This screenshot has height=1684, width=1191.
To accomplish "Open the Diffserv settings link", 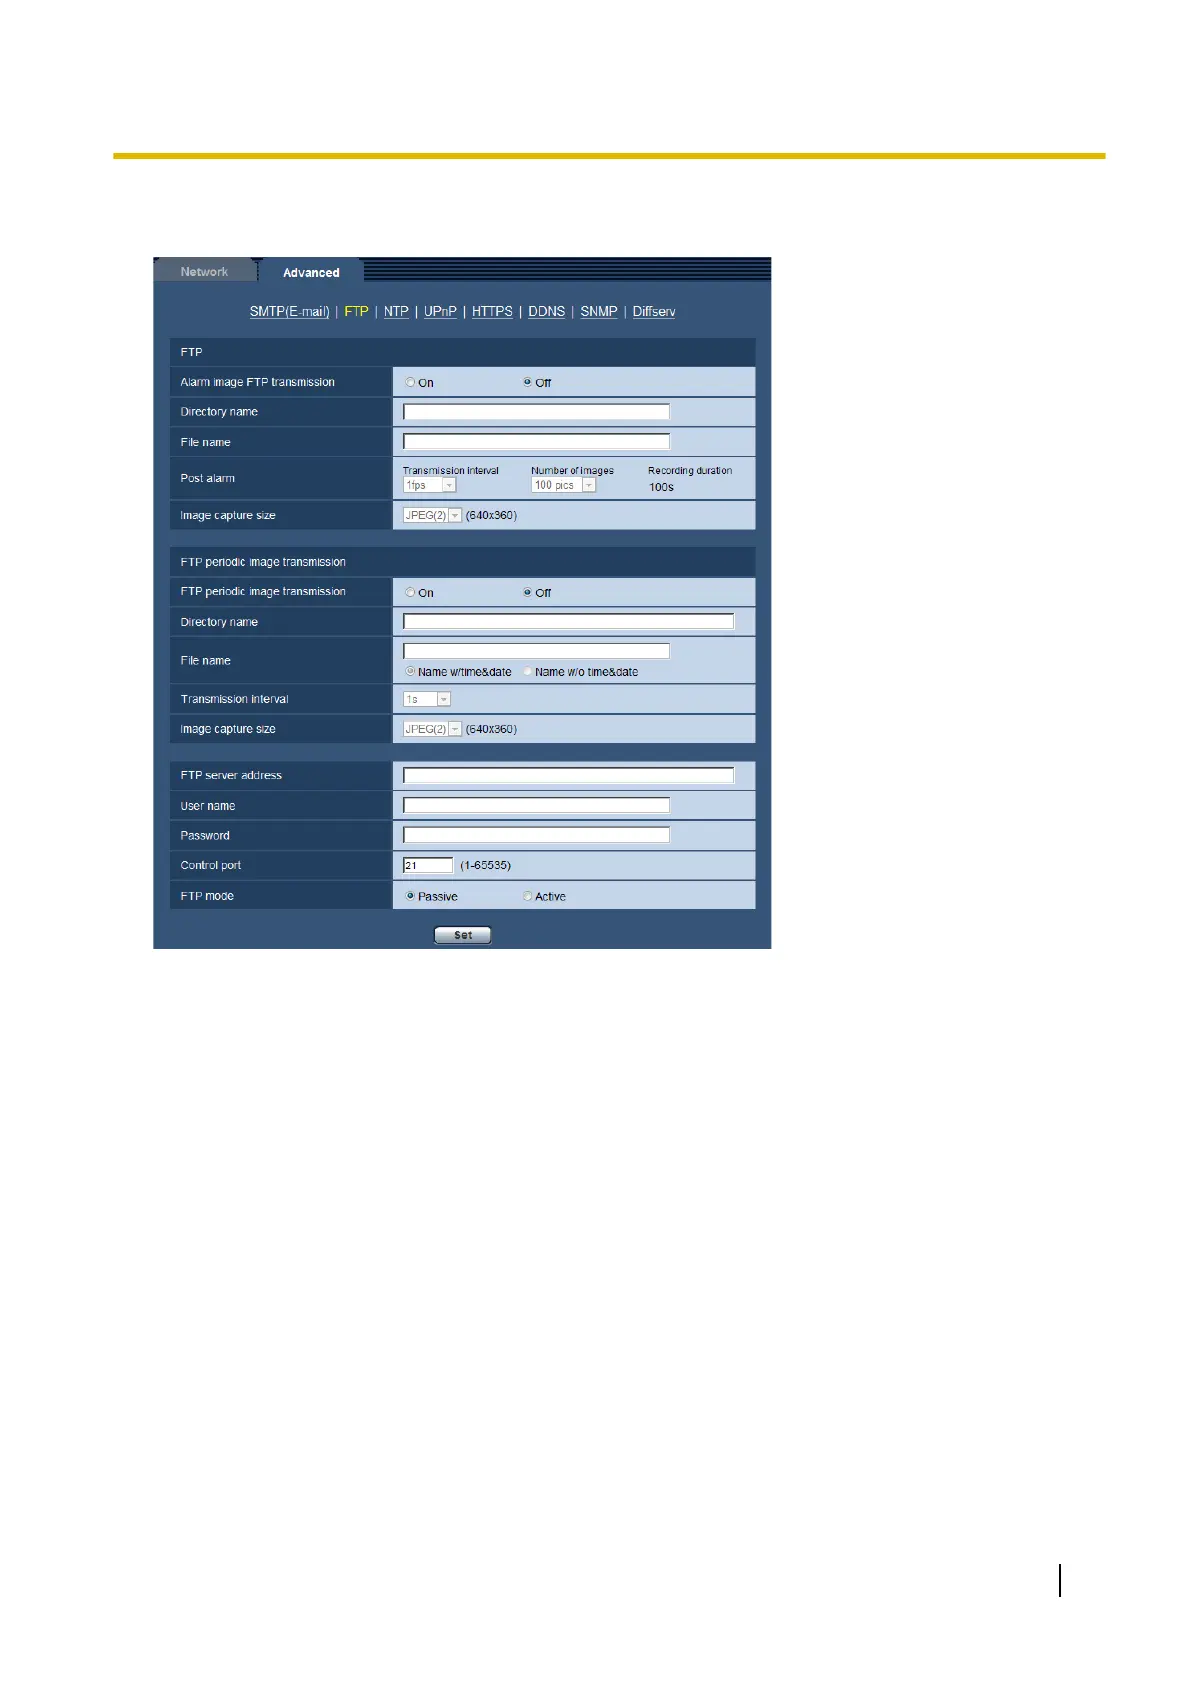I will pyautogui.click(x=654, y=312).
